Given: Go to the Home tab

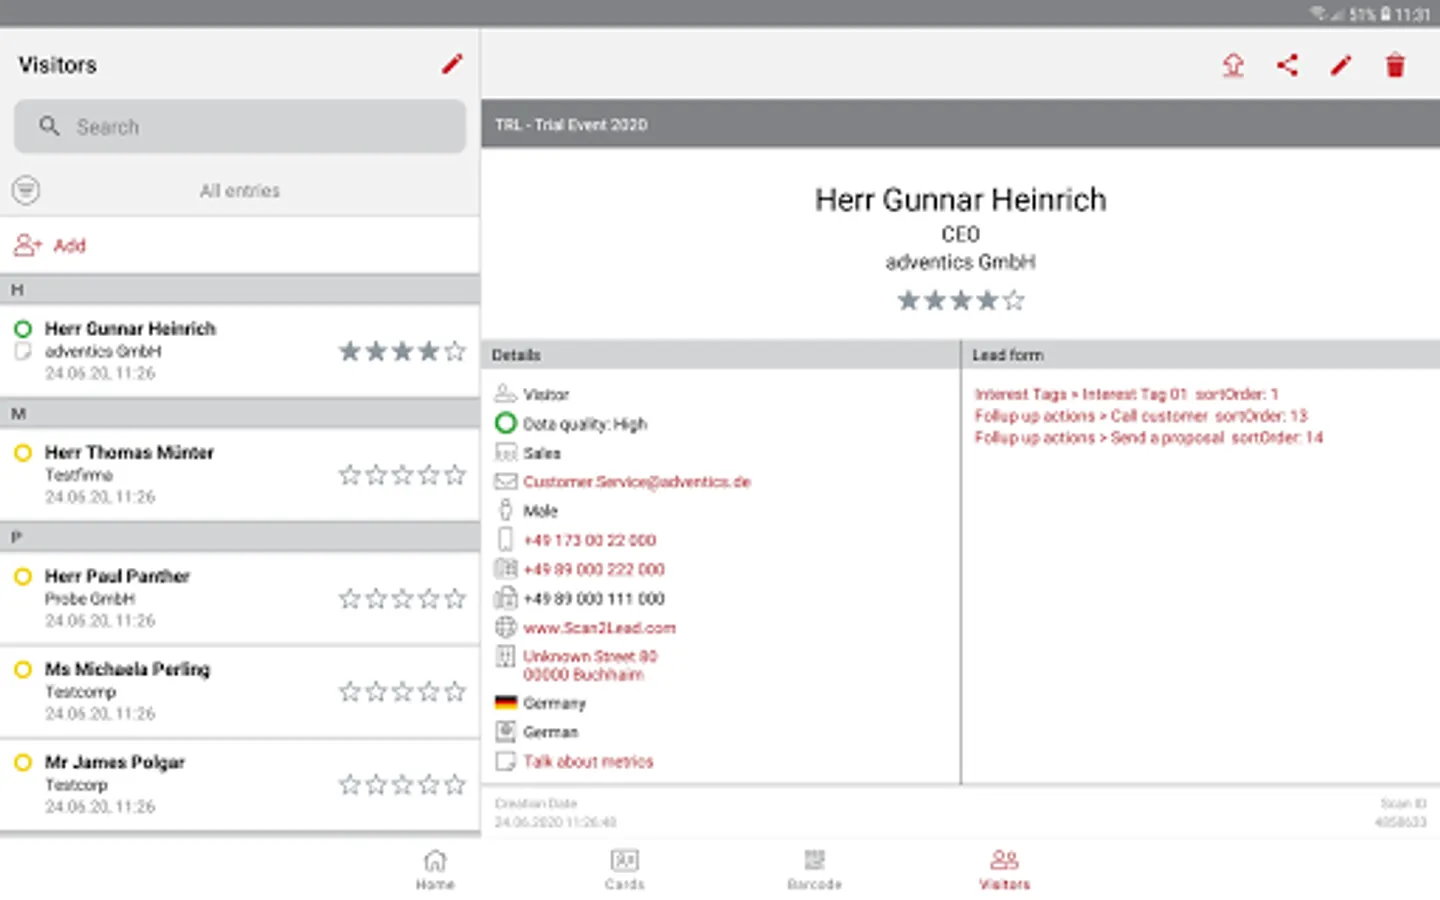Looking at the screenshot, I should click(435, 869).
